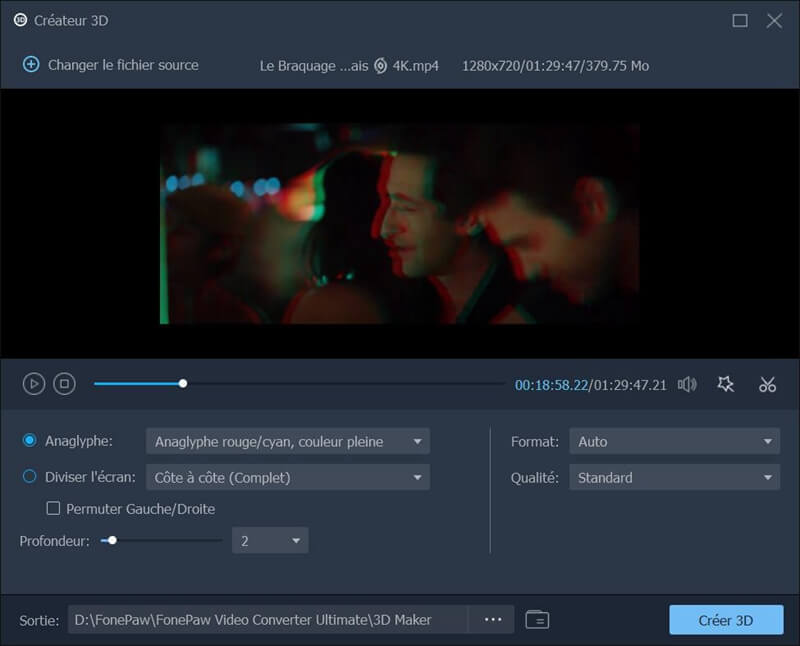Click the three-dots browse output path button
This screenshot has height=646, width=800.
click(x=492, y=619)
